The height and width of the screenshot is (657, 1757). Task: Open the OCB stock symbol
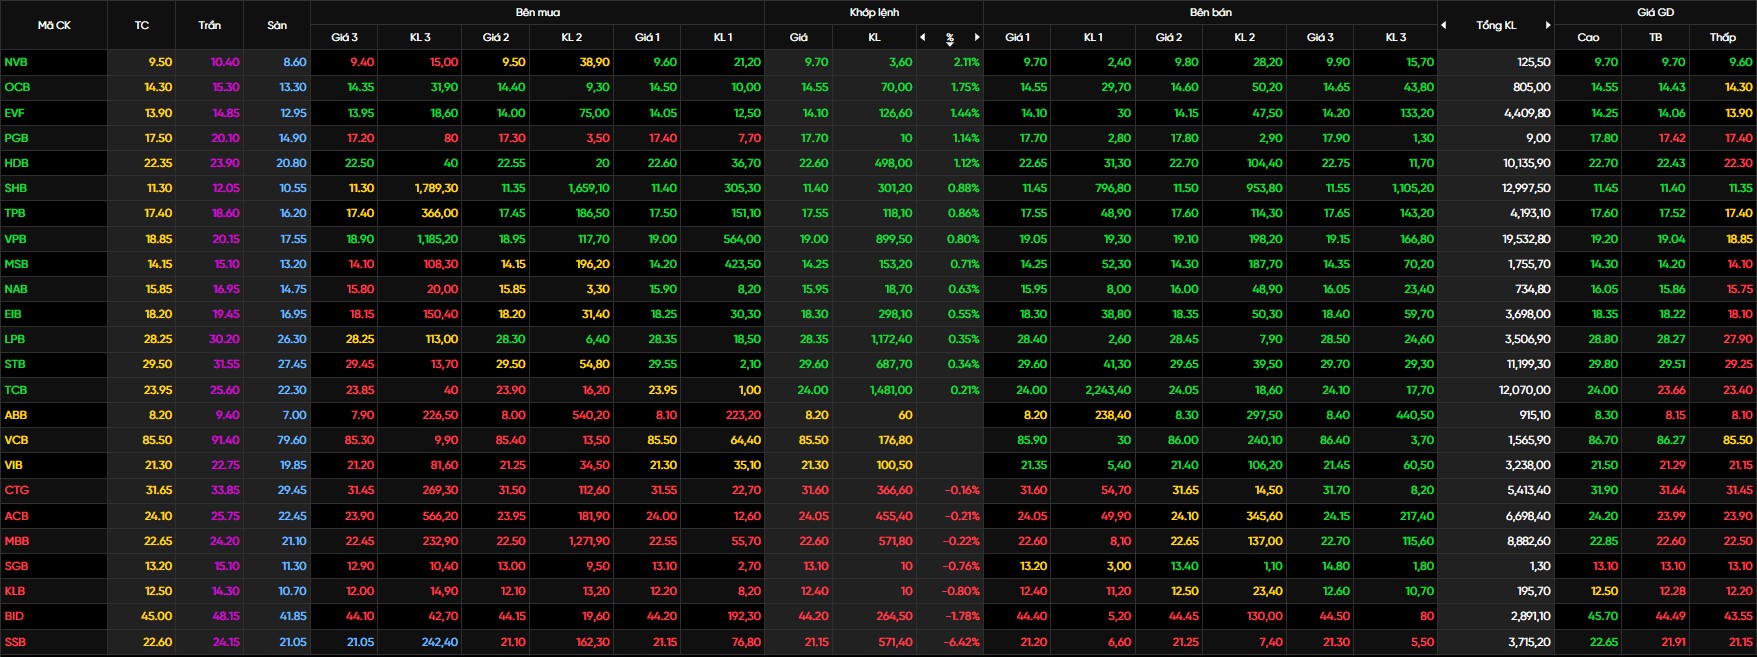click(x=17, y=87)
